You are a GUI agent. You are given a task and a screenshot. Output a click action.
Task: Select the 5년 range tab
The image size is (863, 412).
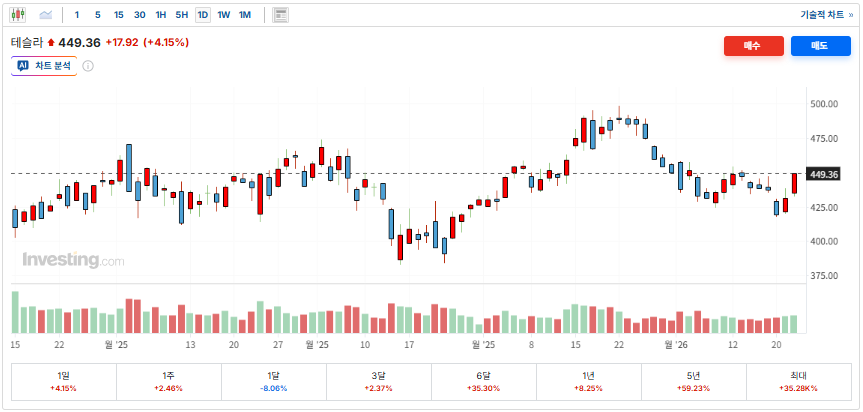[694, 381]
